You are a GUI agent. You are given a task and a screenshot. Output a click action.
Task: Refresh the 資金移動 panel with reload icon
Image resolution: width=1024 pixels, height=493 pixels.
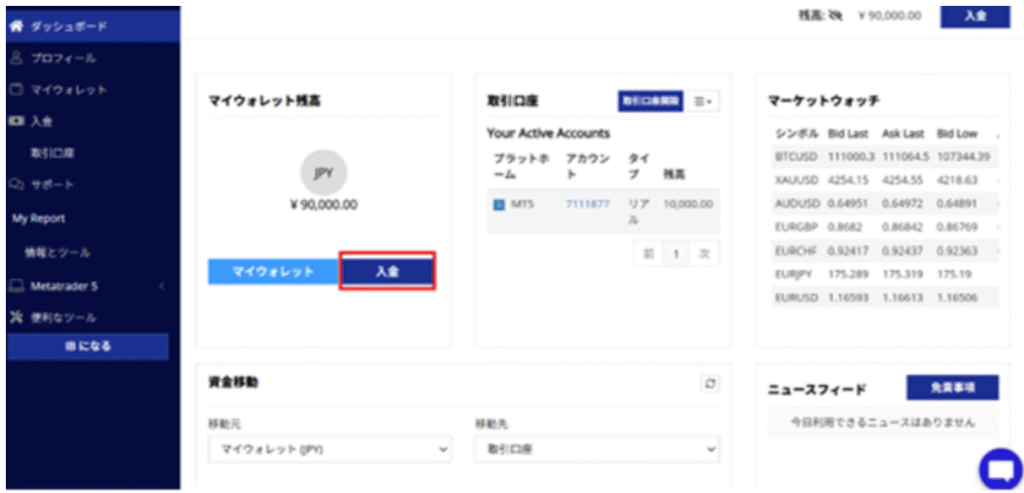click(x=710, y=383)
